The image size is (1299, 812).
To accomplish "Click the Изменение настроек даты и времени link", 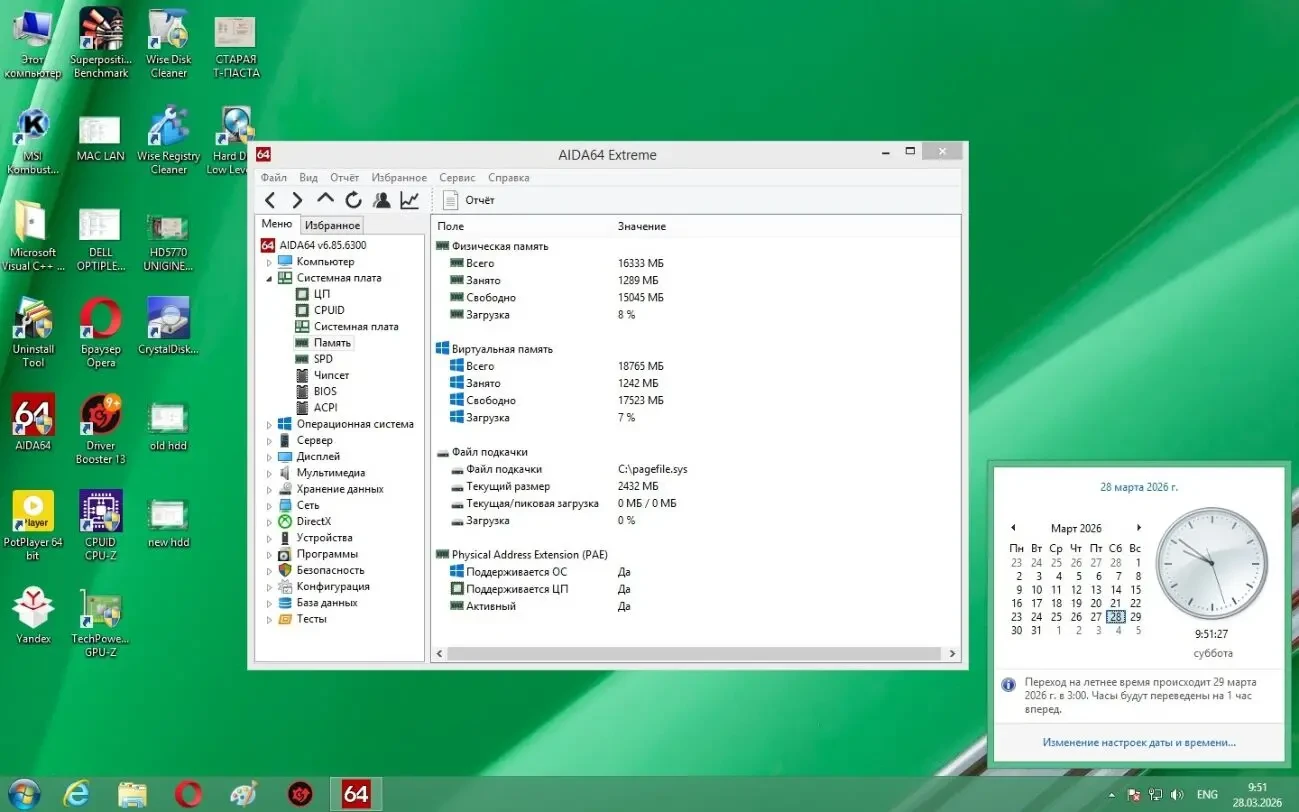I will point(1138,741).
